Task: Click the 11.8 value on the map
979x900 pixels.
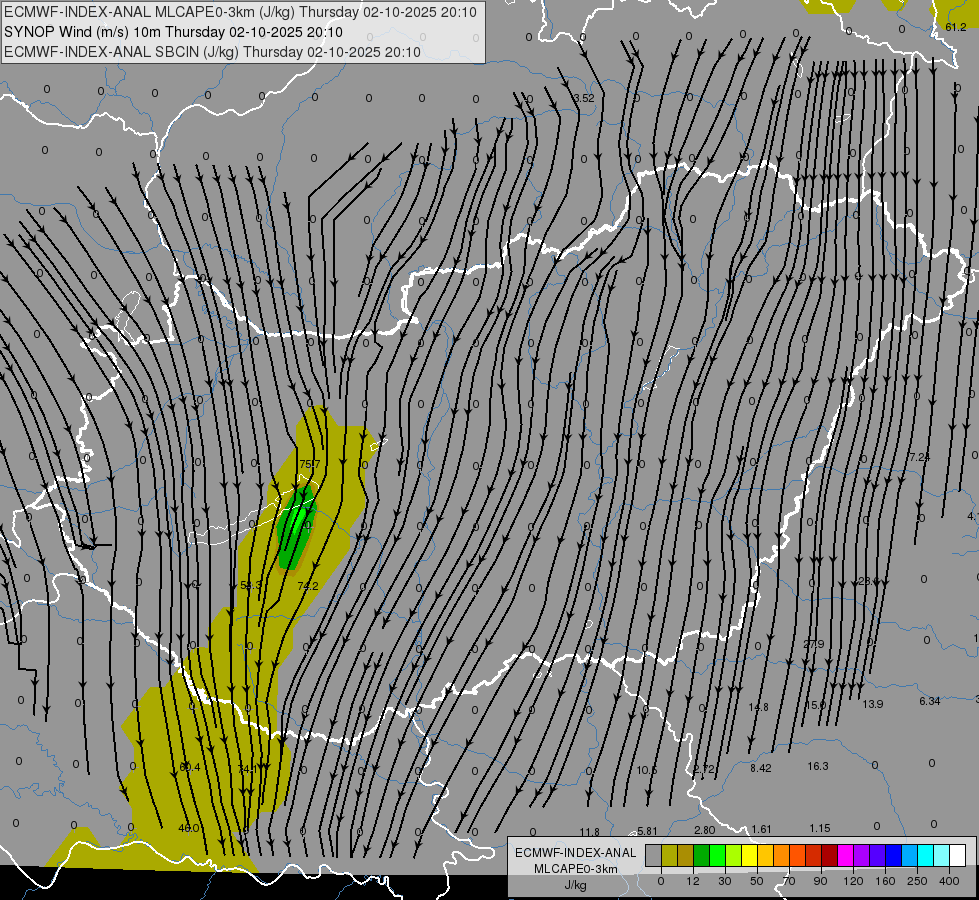Action: [589, 832]
